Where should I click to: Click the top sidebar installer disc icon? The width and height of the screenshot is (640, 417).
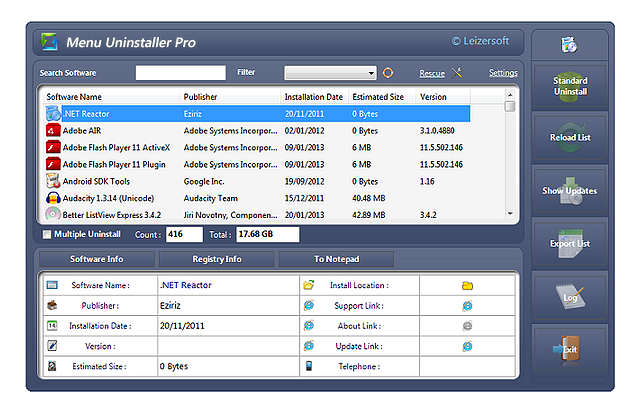coord(569,45)
